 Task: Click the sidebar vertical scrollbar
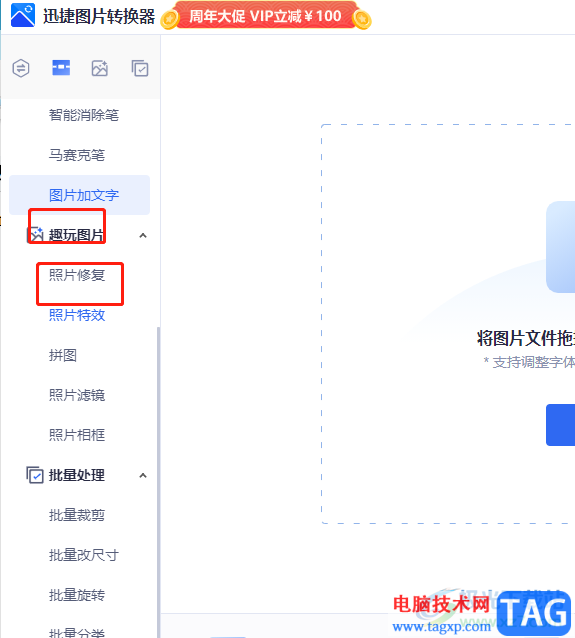pos(158,482)
